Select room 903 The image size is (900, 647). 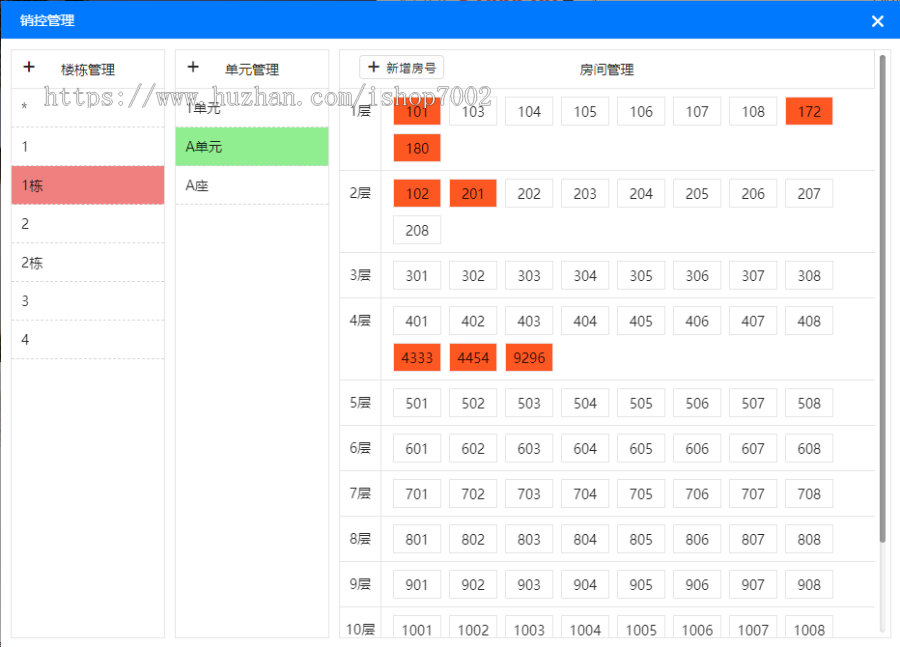[x=529, y=584]
